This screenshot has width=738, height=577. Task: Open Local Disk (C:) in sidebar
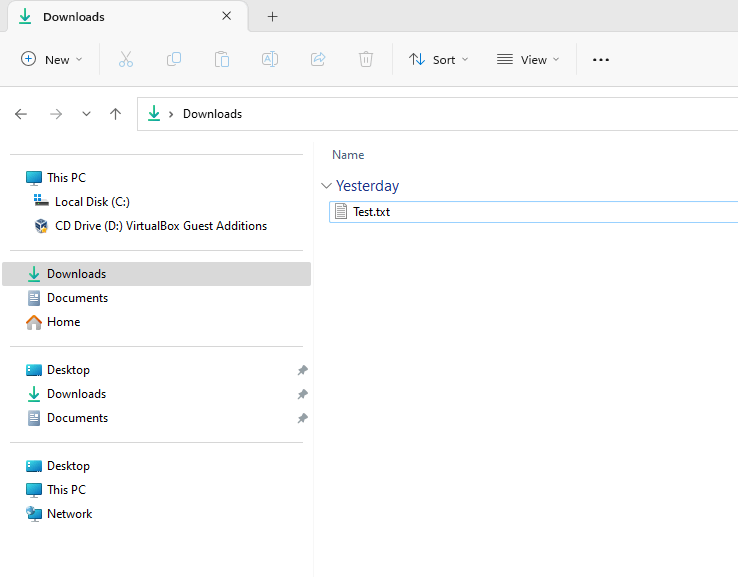tap(92, 202)
